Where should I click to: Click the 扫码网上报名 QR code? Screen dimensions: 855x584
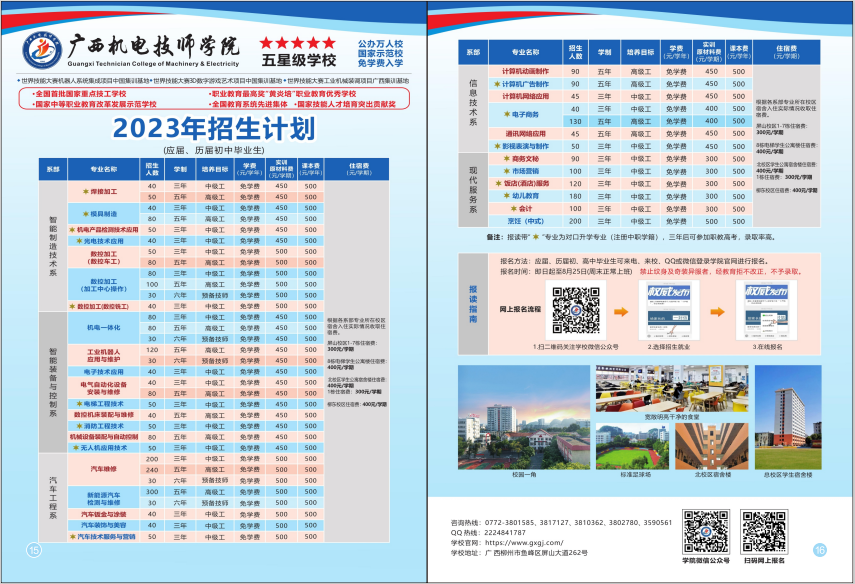[x=764, y=532]
